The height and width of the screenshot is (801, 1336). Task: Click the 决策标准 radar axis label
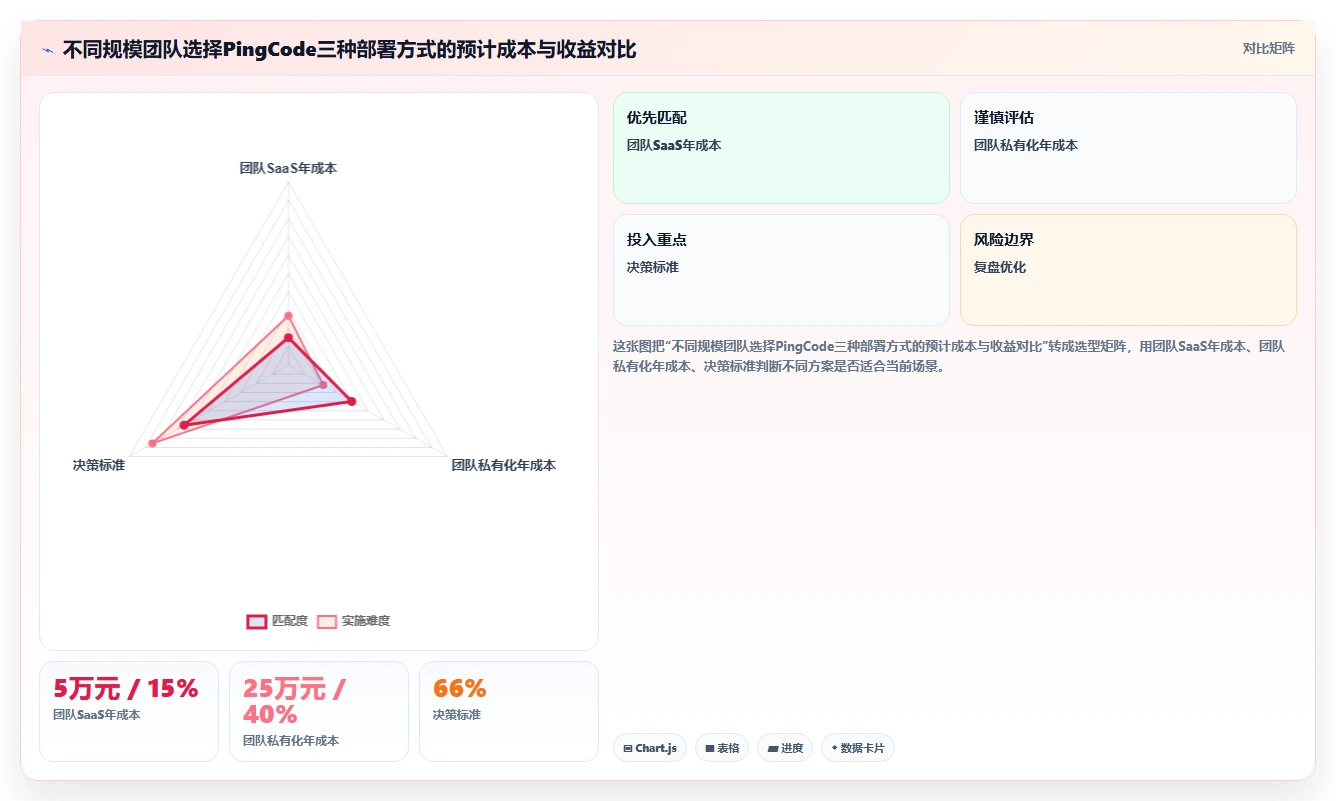99,465
